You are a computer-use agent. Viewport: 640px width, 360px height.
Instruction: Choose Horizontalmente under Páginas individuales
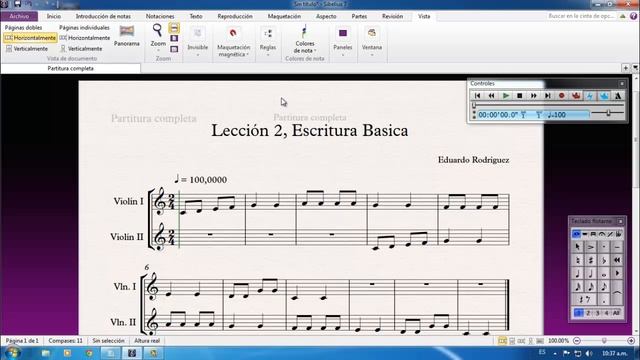coord(85,38)
